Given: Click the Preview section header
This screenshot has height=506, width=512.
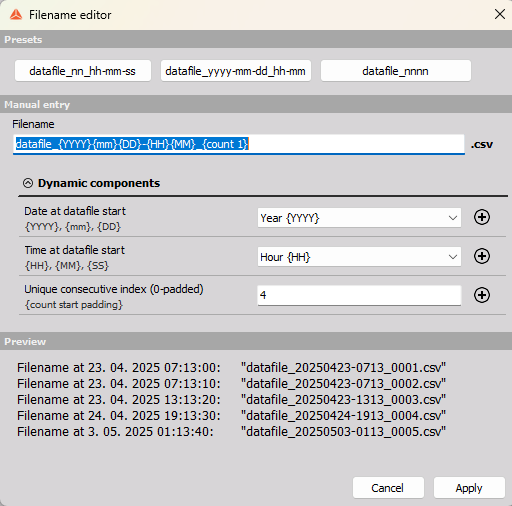Looking at the screenshot, I should [x=256, y=341].
